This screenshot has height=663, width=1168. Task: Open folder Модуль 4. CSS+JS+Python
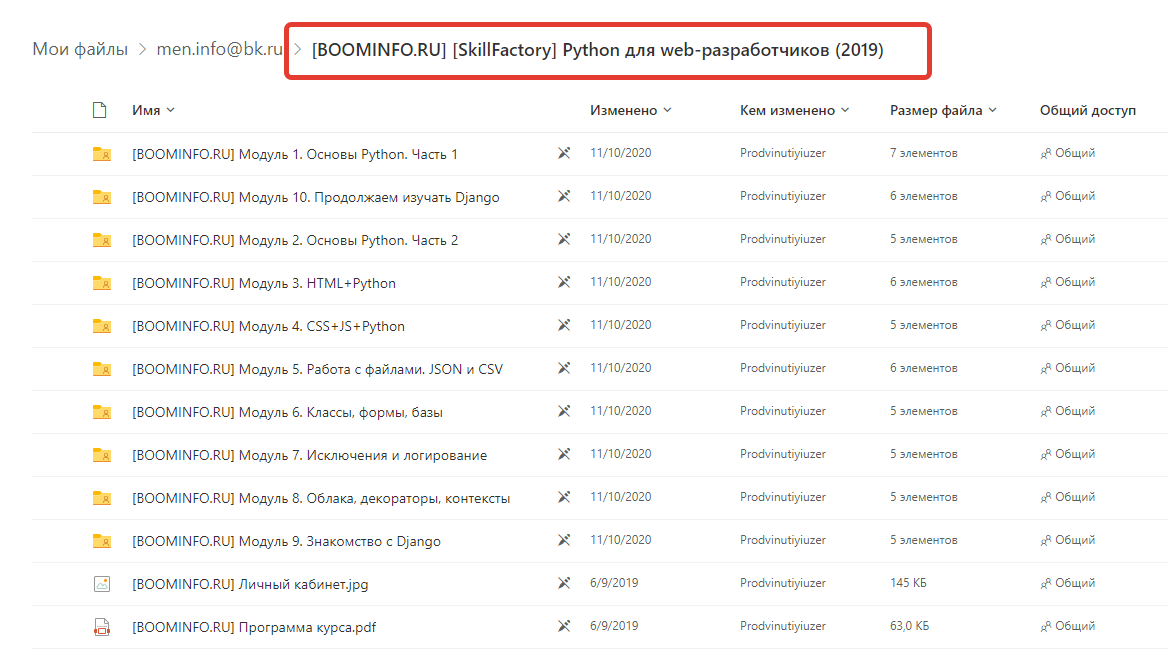pyautogui.click(x=268, y=326)
